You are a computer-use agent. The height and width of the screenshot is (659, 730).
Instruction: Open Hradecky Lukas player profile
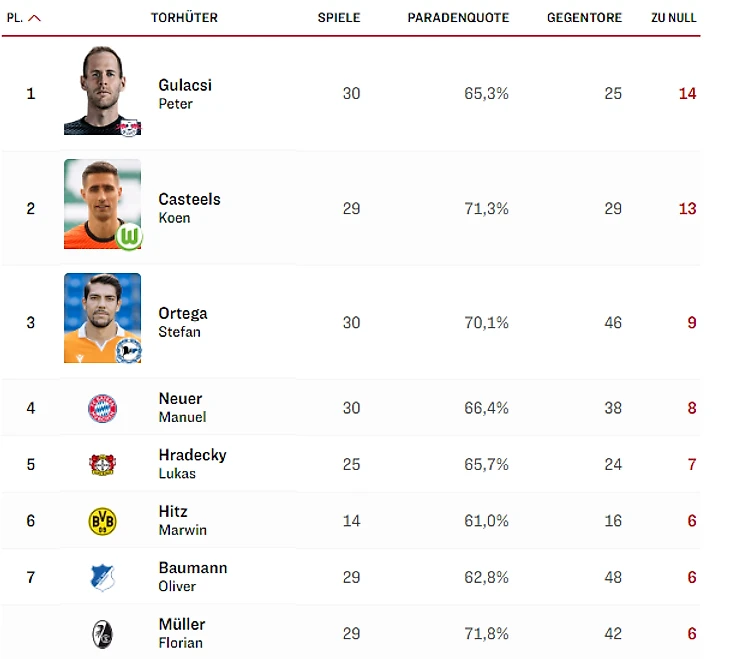tap(192, 464)
